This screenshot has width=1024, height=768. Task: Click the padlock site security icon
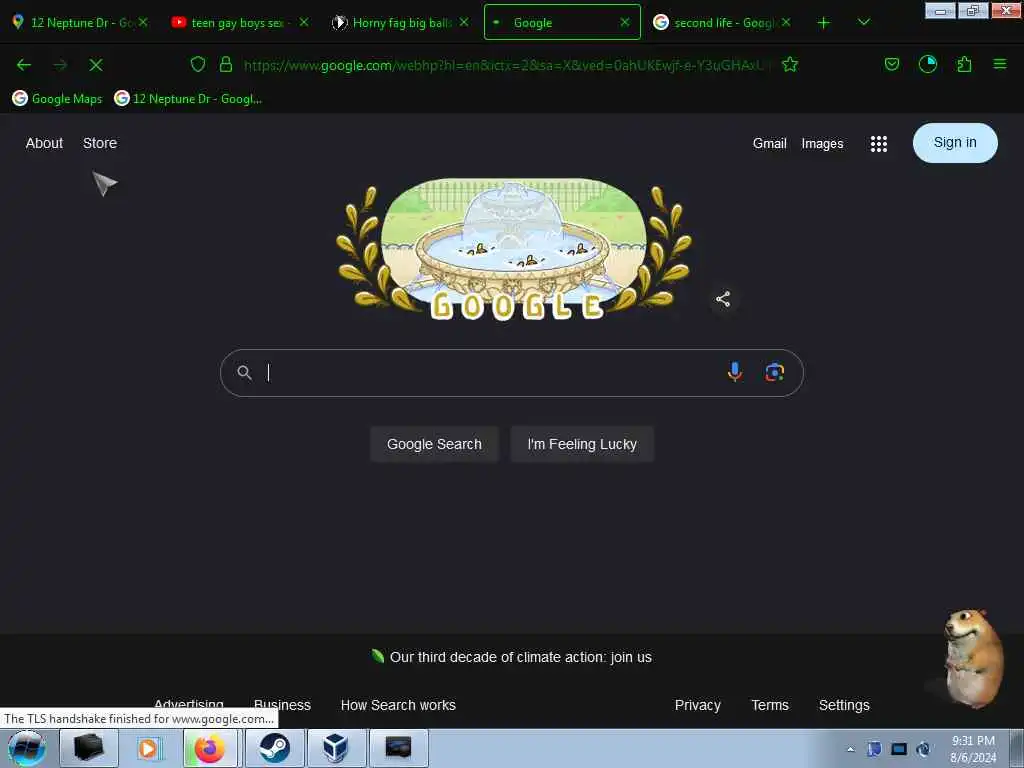click(226, 64)
